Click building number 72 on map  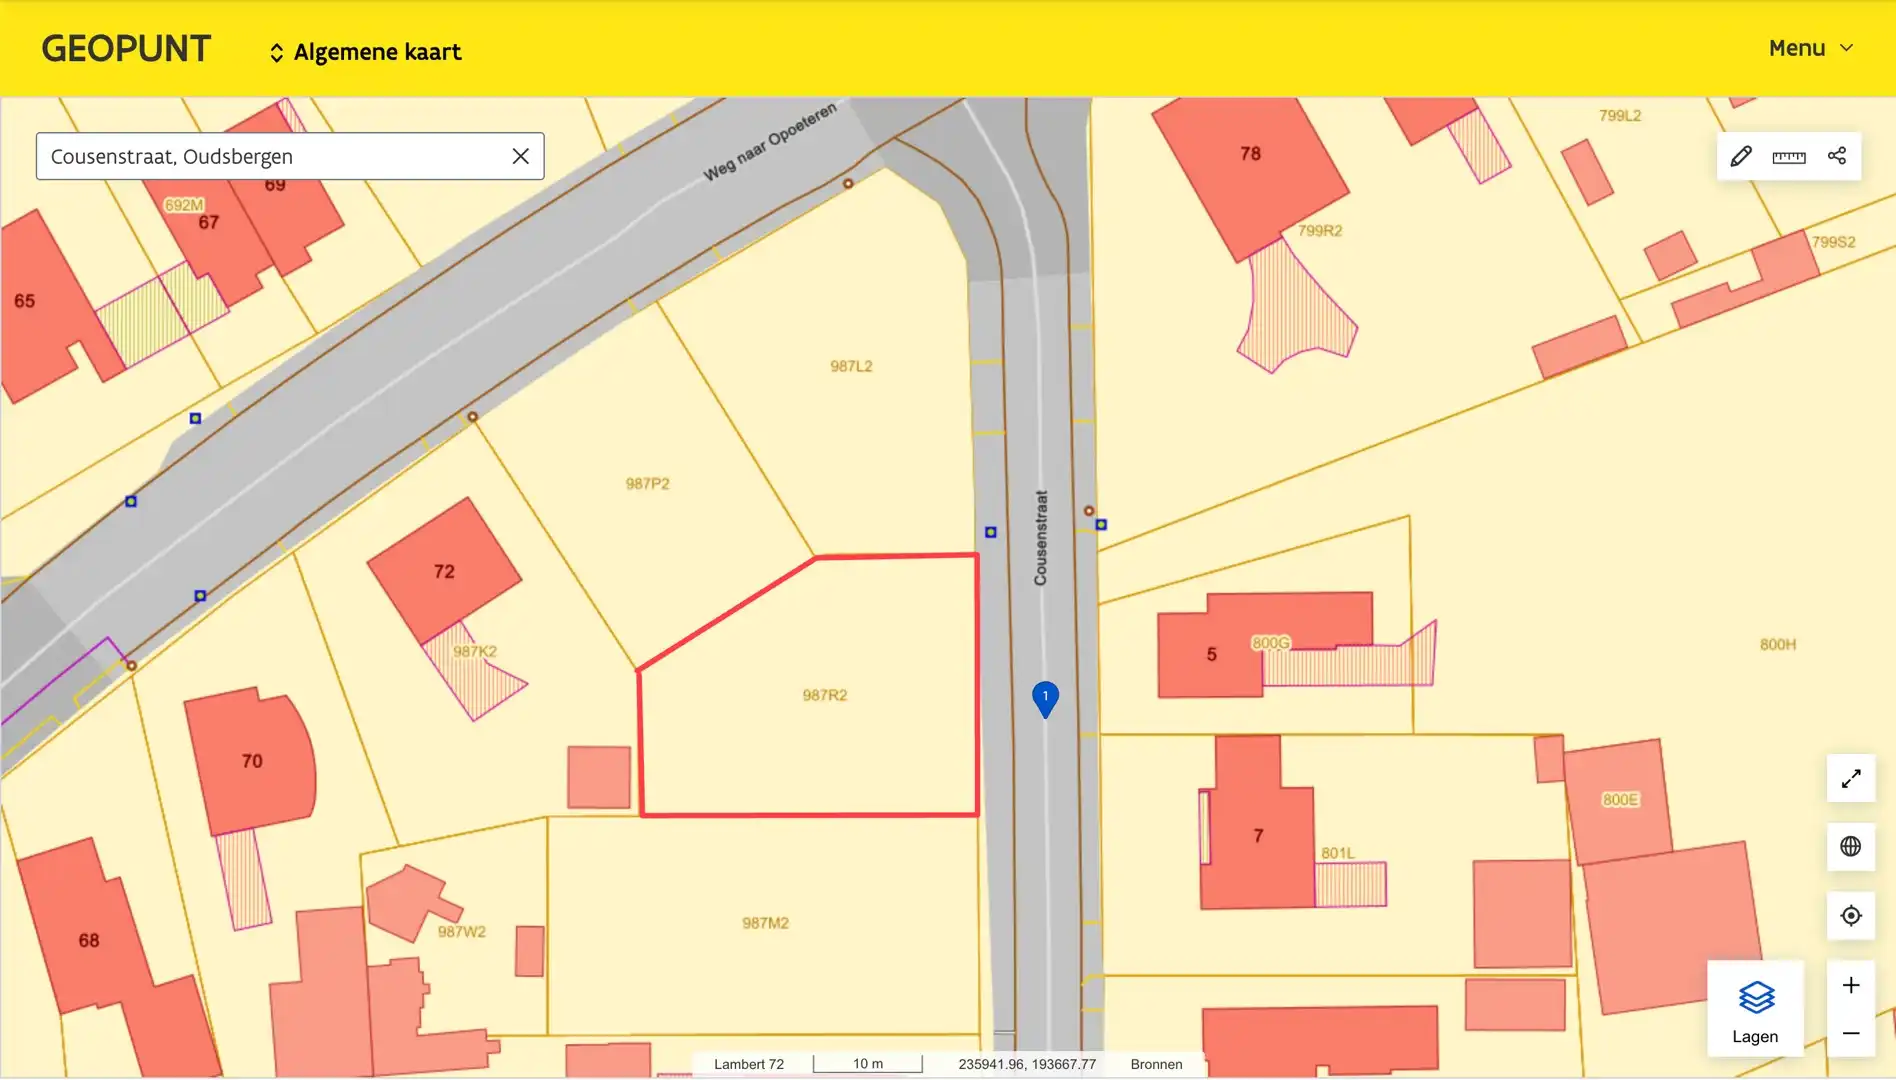coord(444,571)
